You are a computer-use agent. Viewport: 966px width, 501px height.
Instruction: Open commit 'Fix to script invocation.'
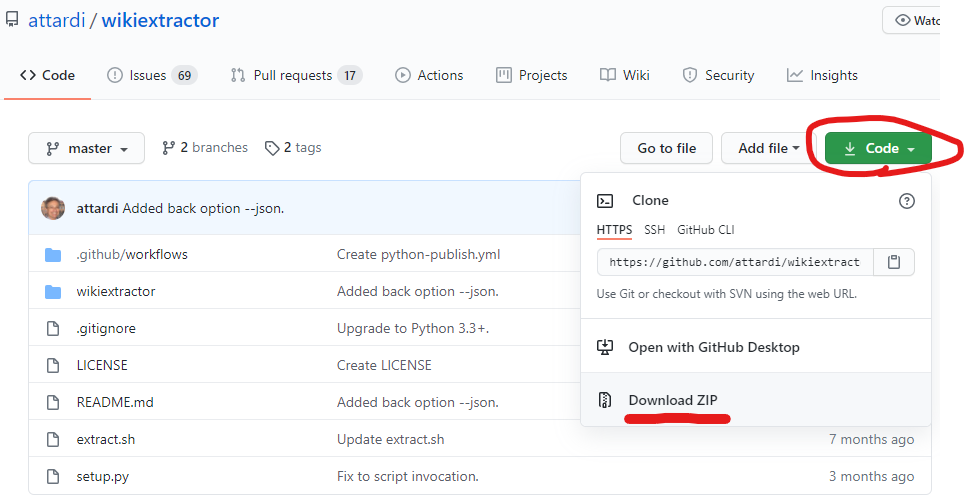[407, 476]
